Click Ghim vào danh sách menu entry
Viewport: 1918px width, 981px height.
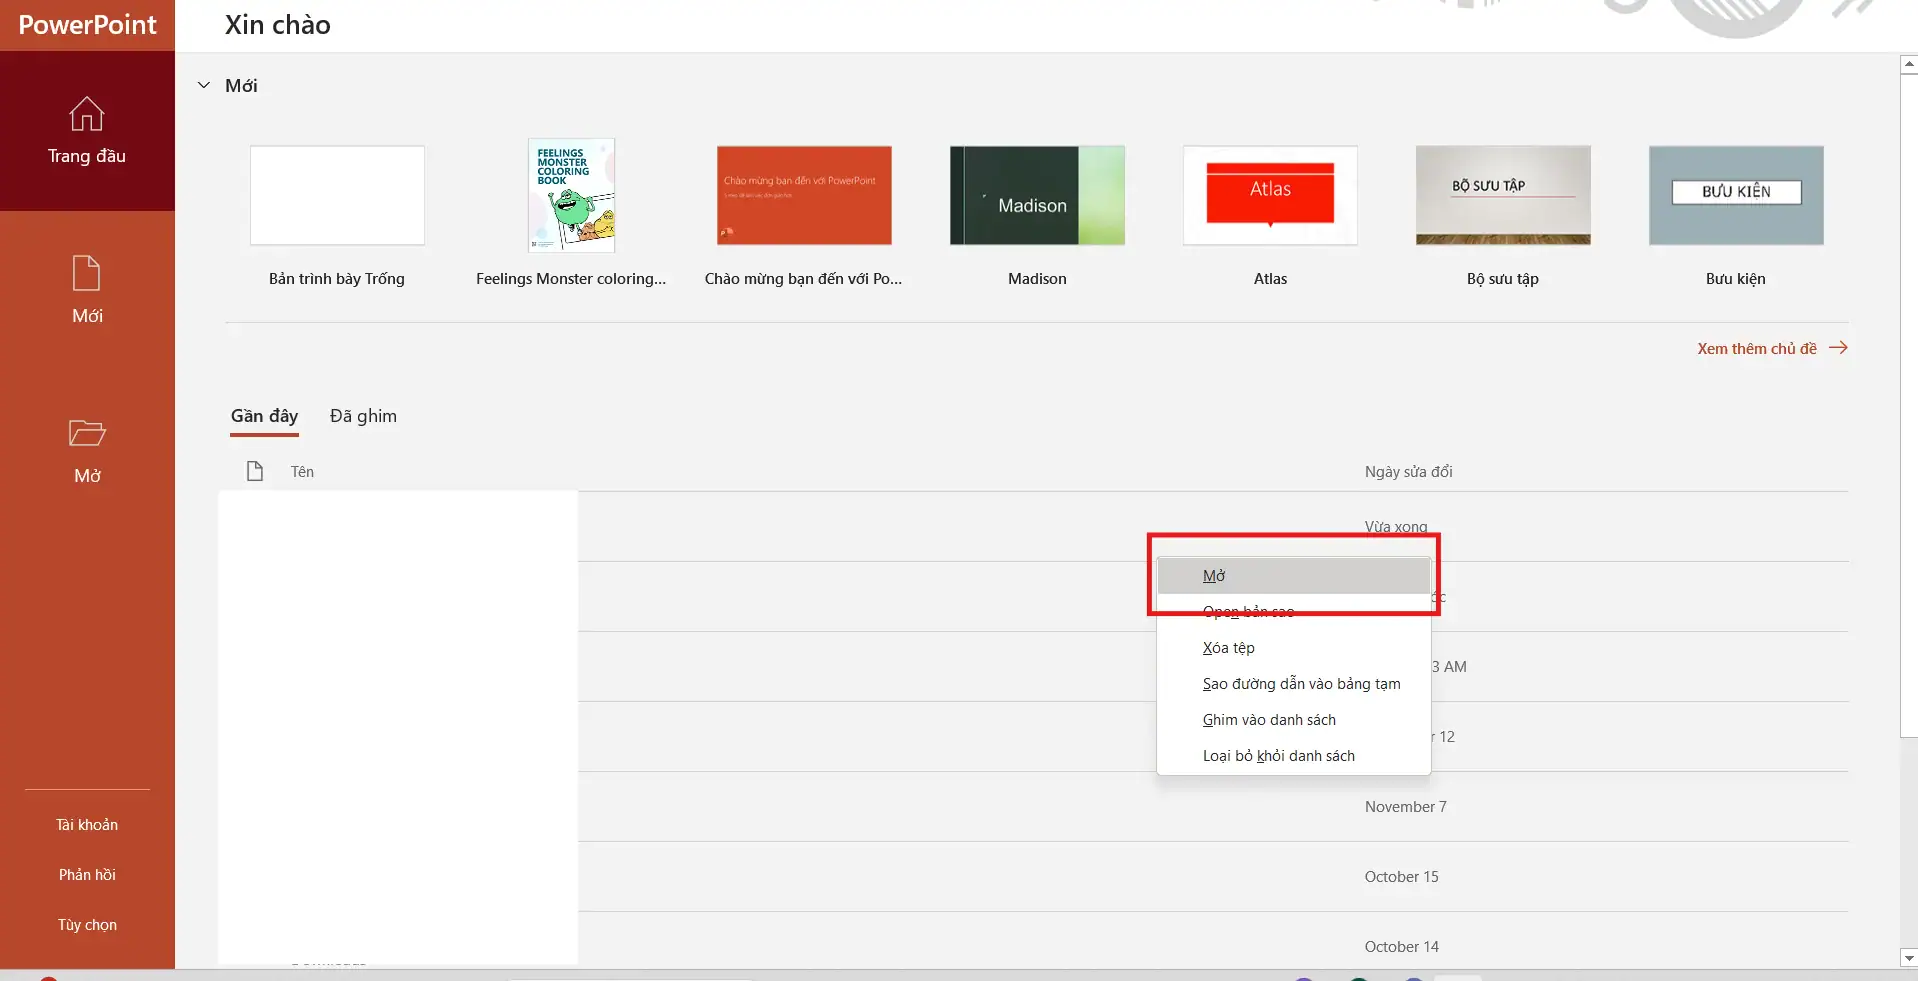coord(1269,719)
